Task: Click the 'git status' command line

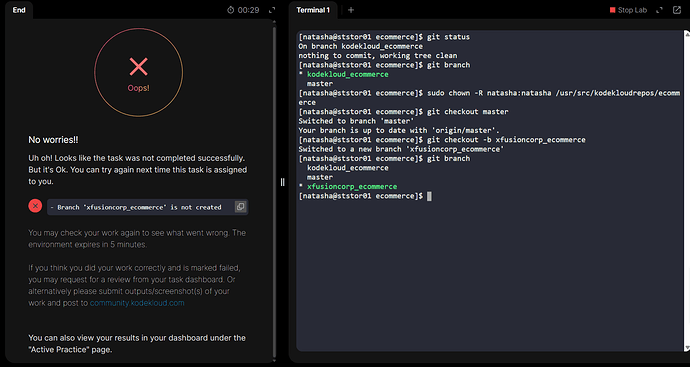Action: point(384,37)
